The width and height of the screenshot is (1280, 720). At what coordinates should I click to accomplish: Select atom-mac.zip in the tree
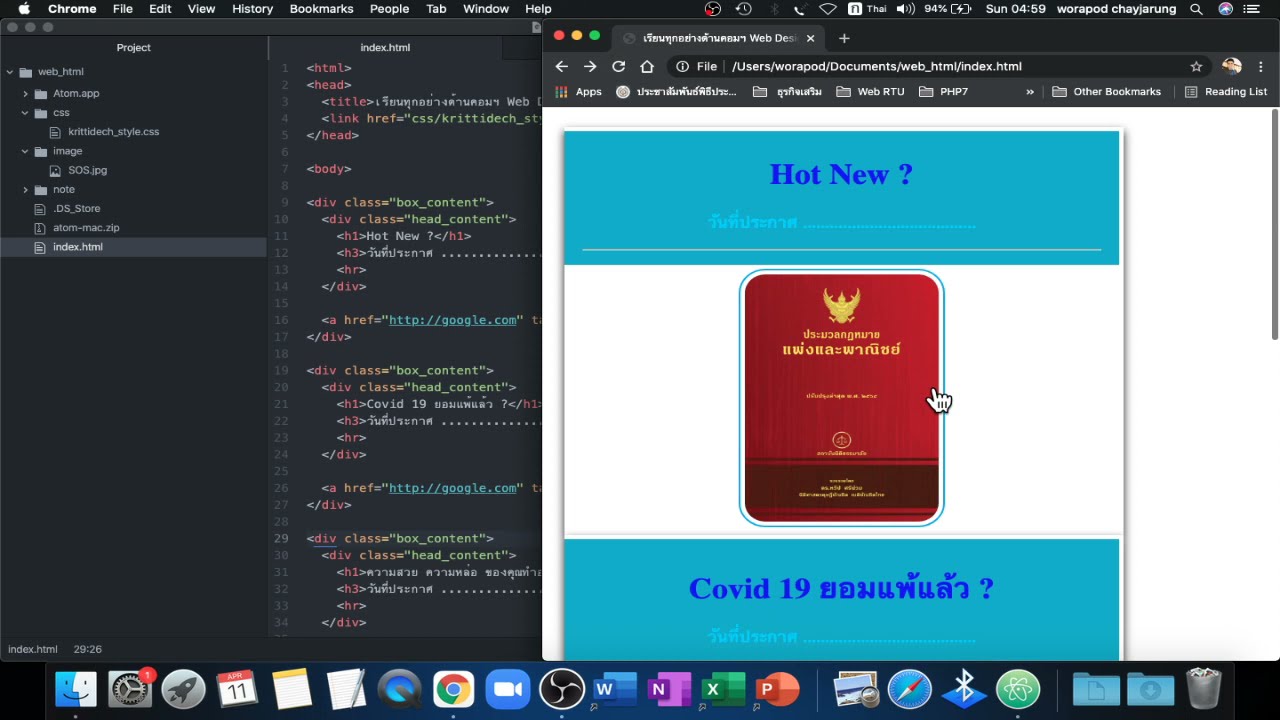click(x=86, y=227)
